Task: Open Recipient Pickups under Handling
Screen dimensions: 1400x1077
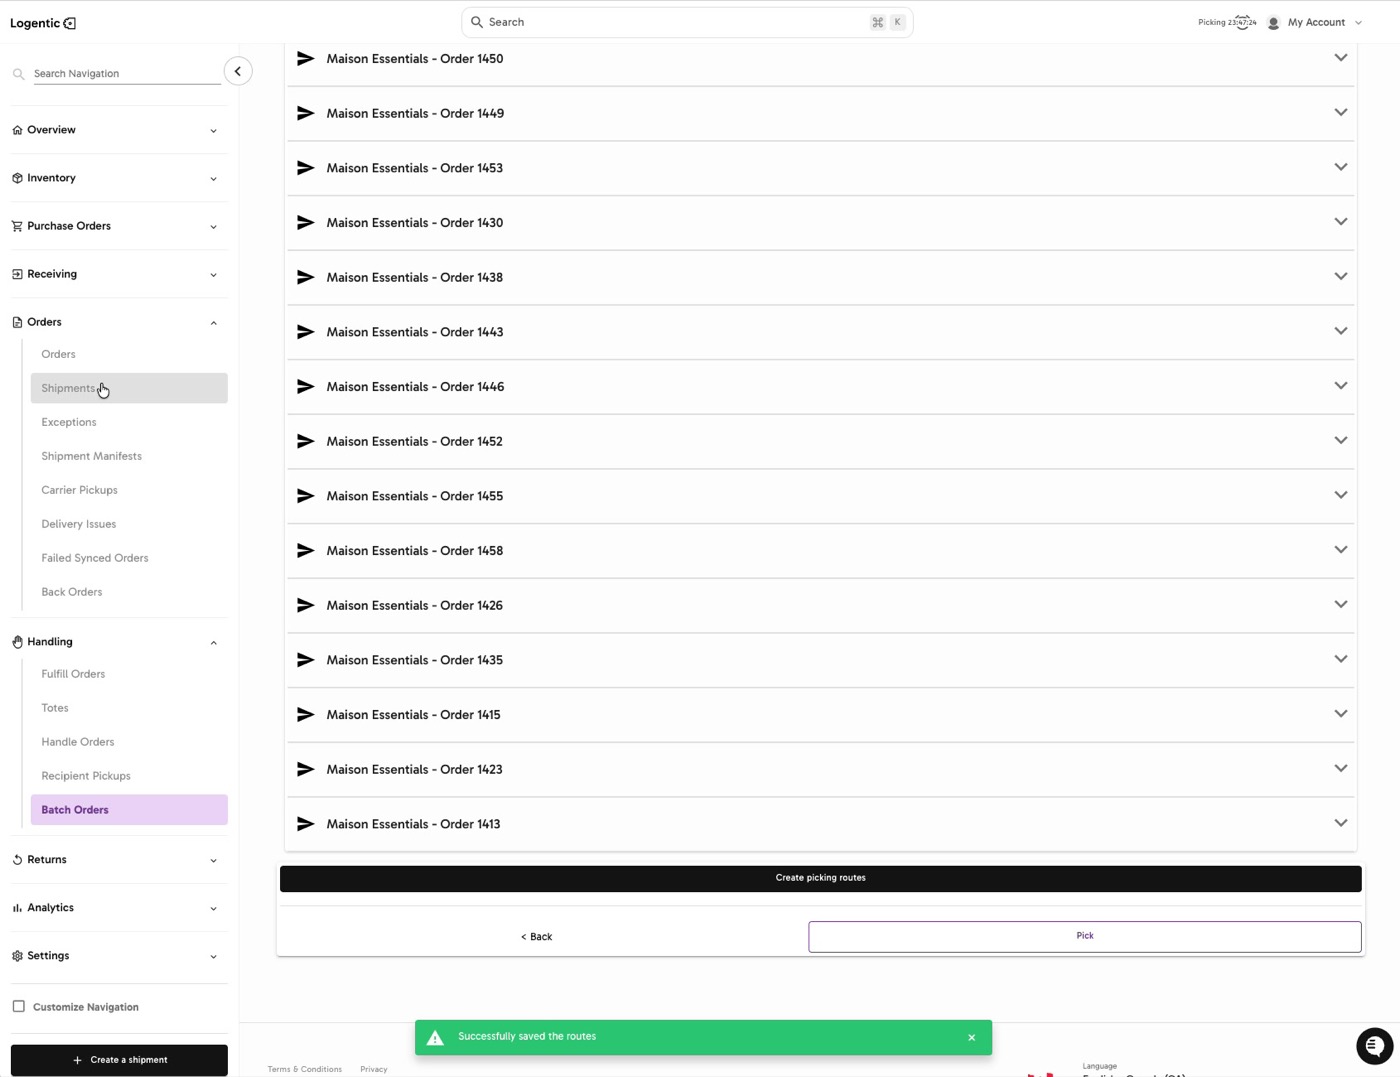Action: [129, 776]
